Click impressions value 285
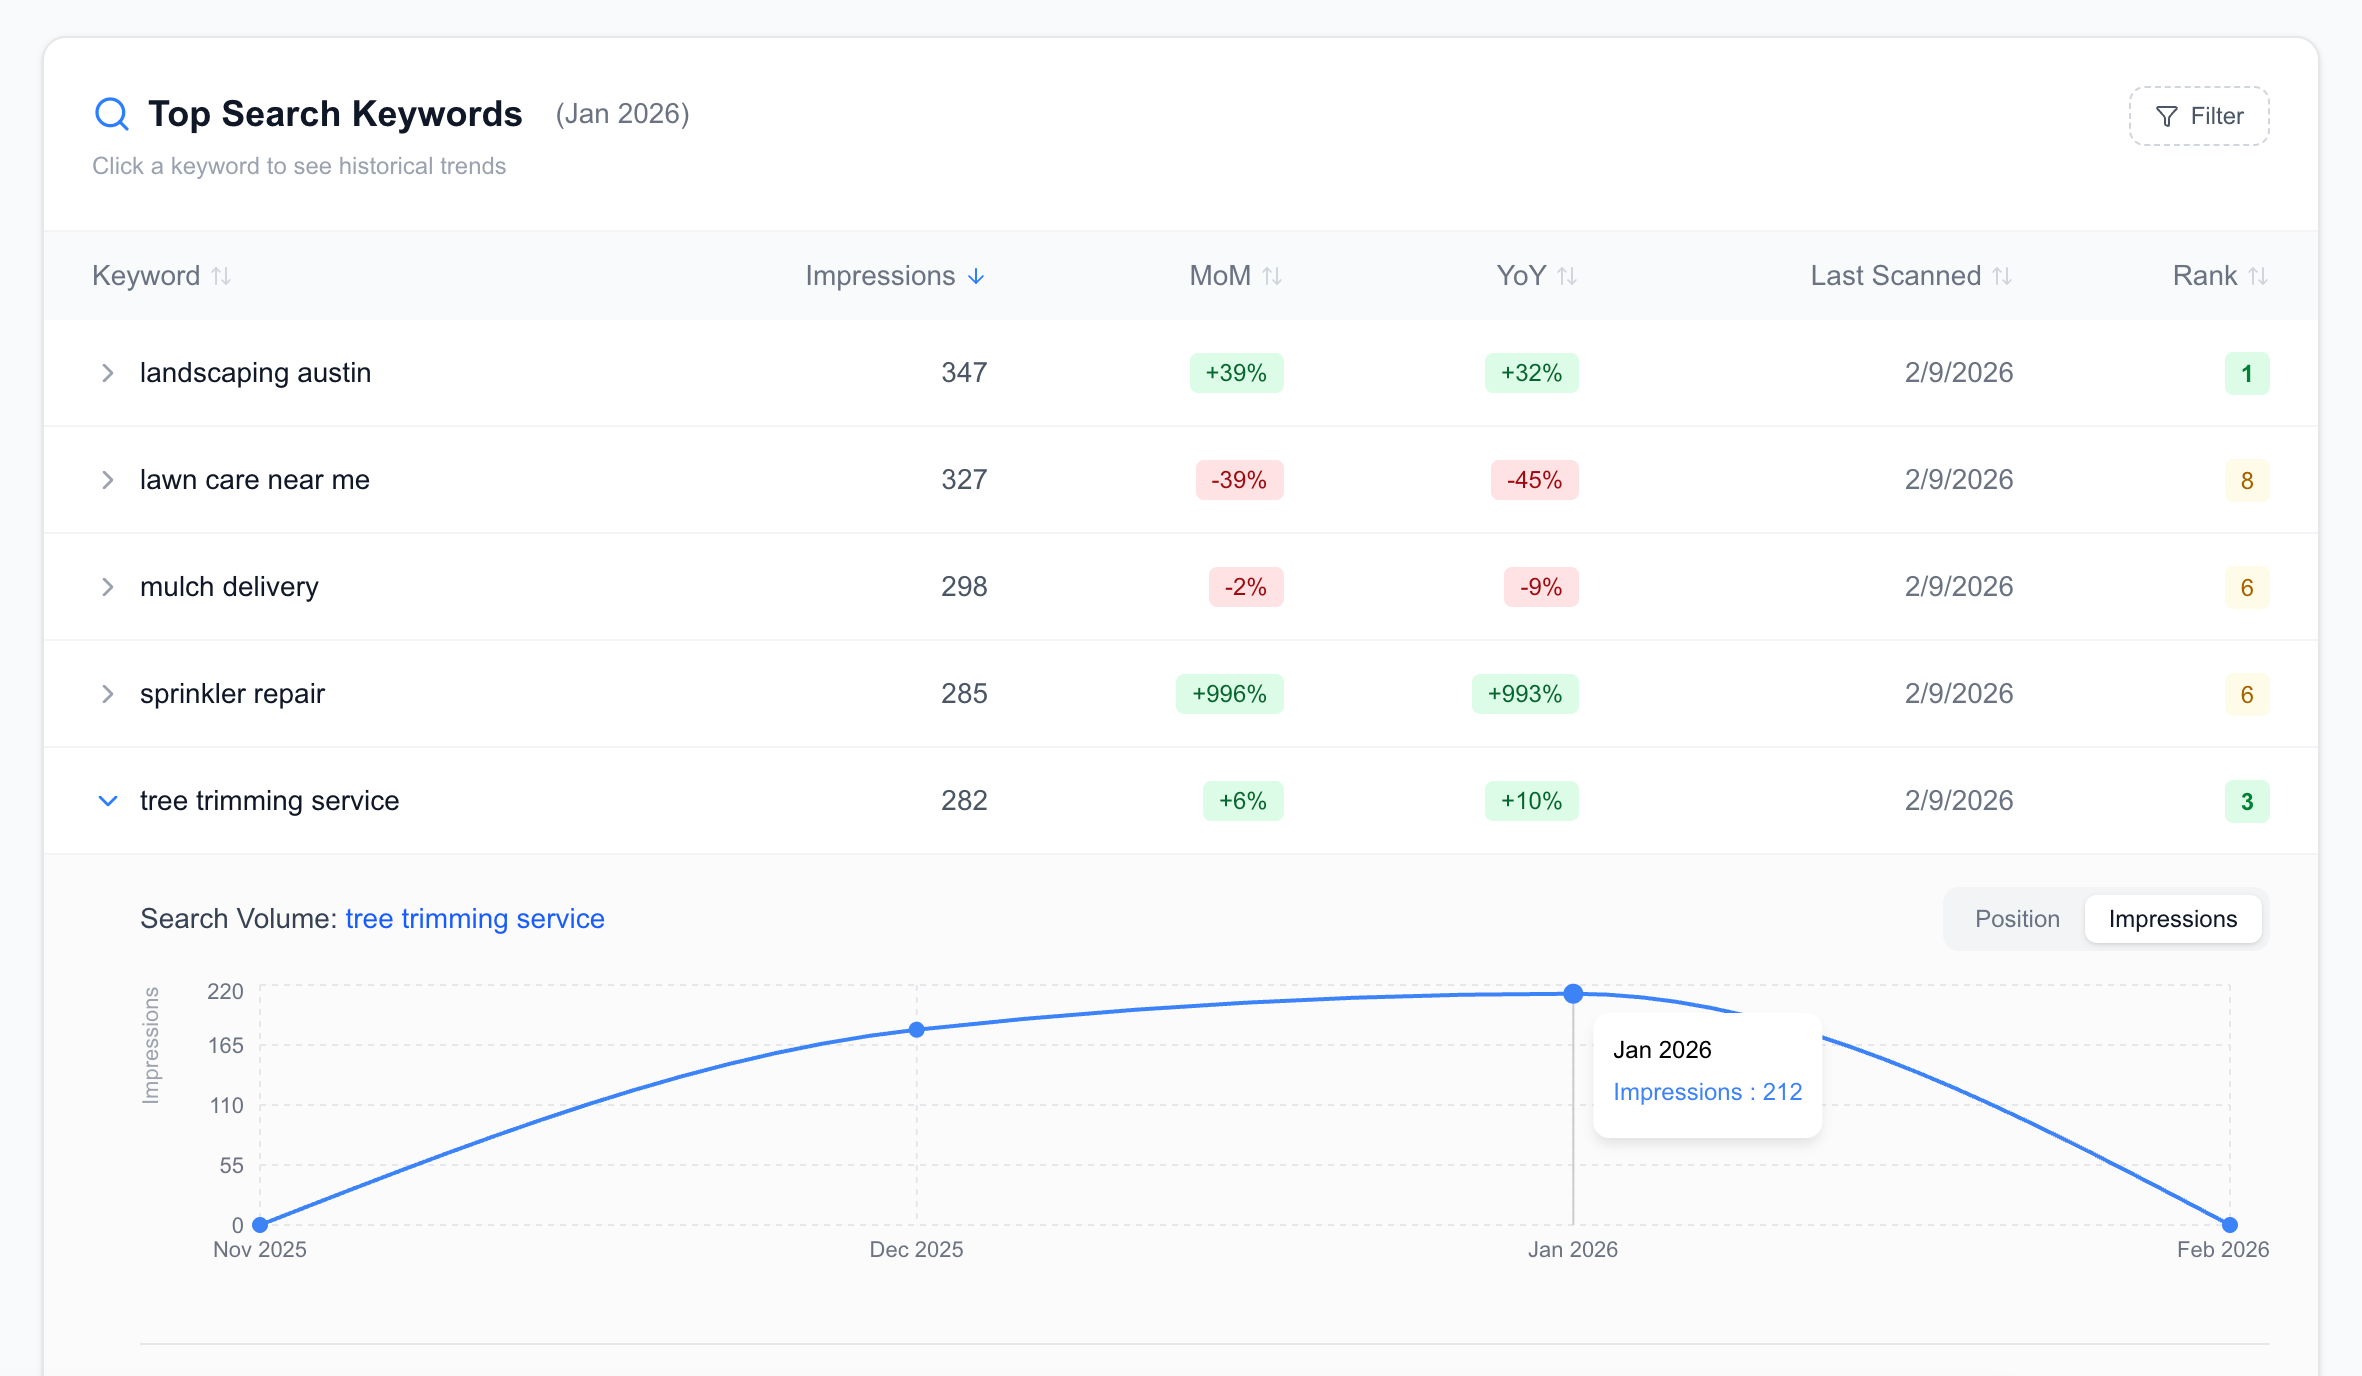Screen dimensions: 2362x1376 coord(964,694)
